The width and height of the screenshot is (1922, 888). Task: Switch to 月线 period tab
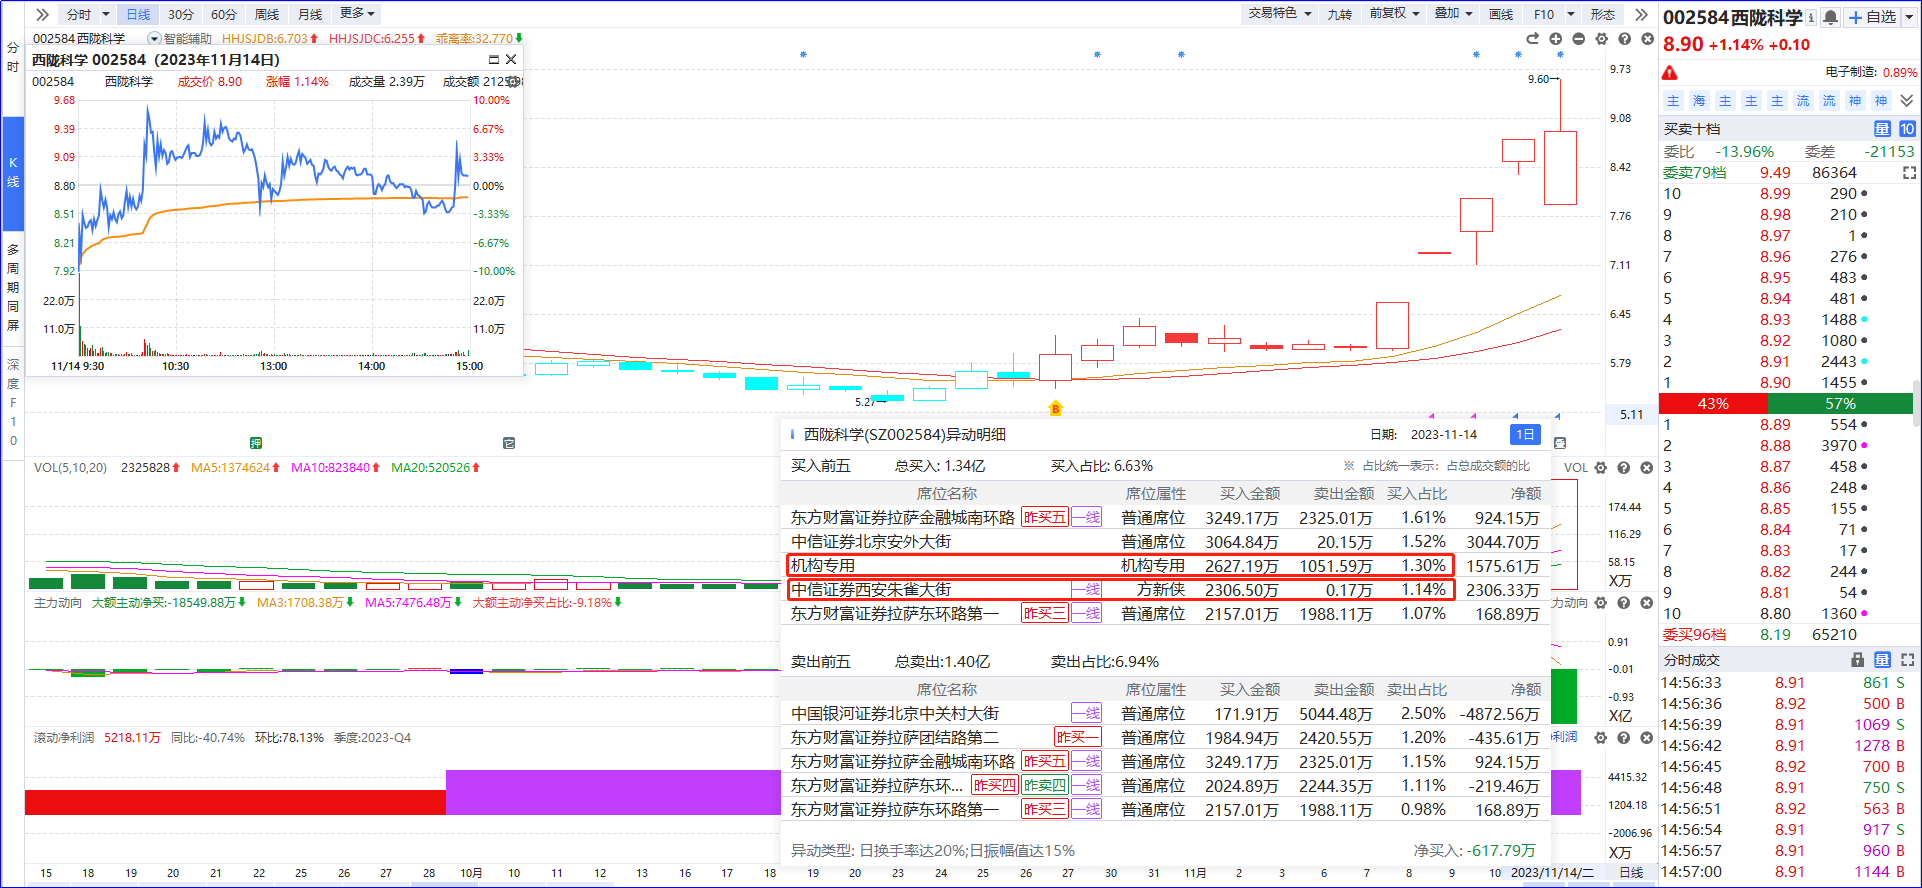point(310,14)
